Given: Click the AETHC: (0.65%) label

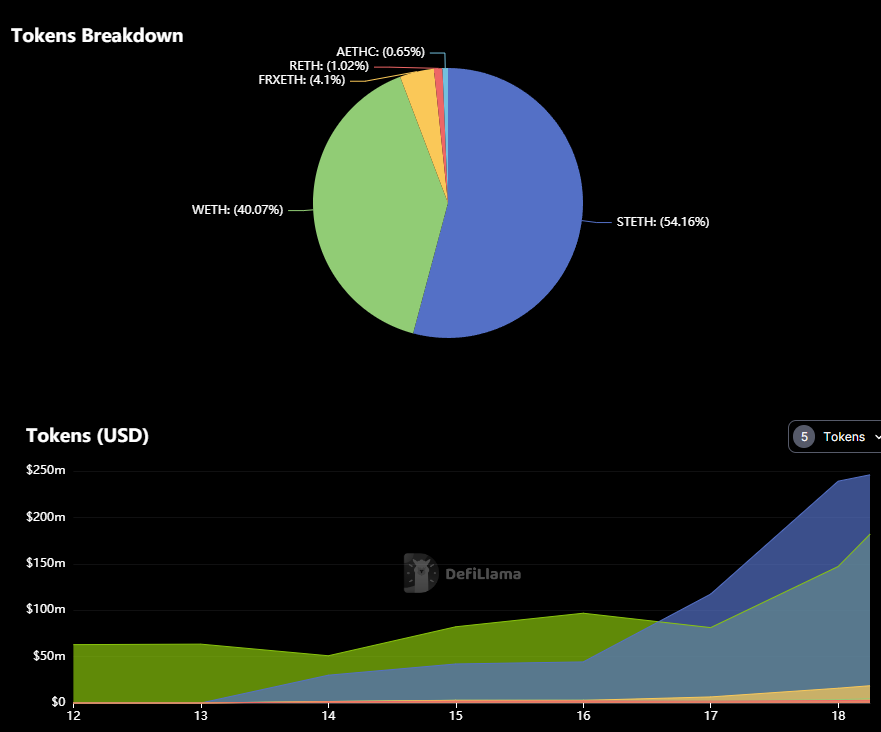Looking at the screenshot, I should click(380, 52).
